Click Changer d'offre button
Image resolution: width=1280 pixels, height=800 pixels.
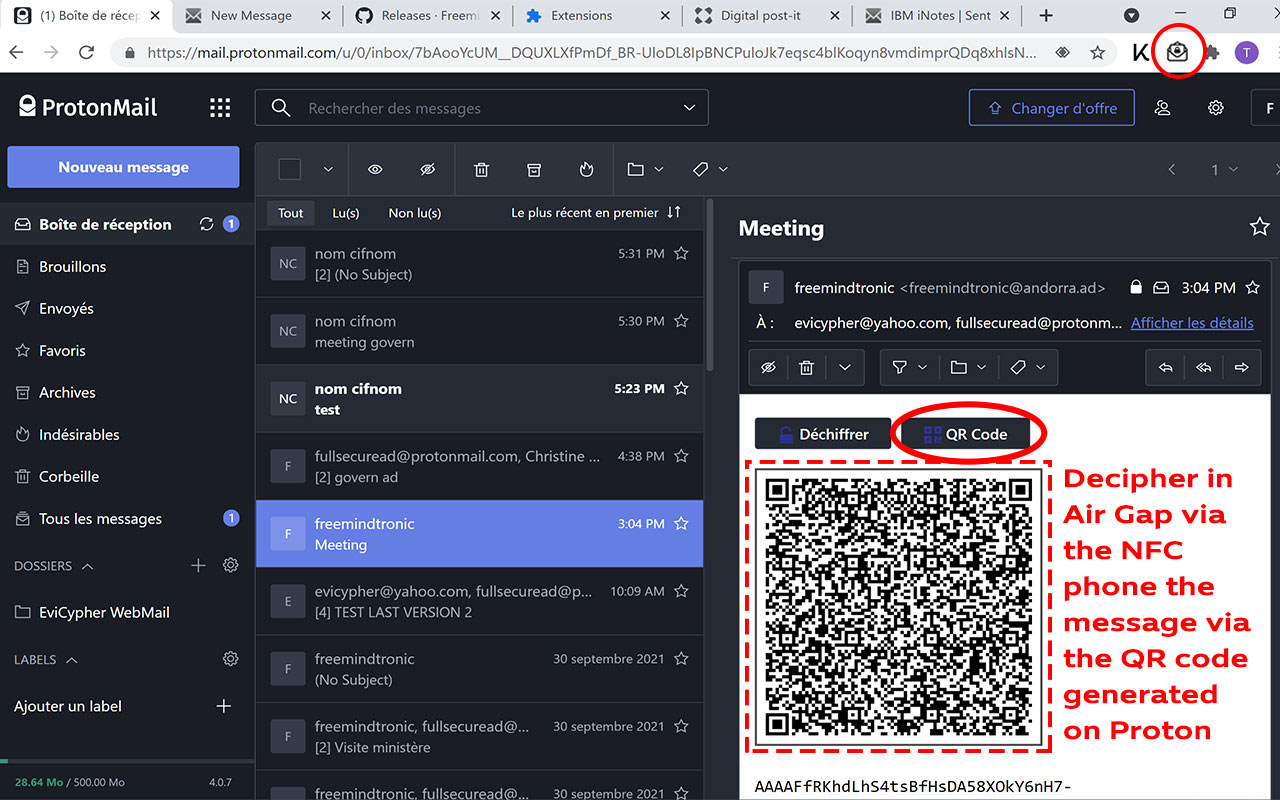coord(1052,108)
